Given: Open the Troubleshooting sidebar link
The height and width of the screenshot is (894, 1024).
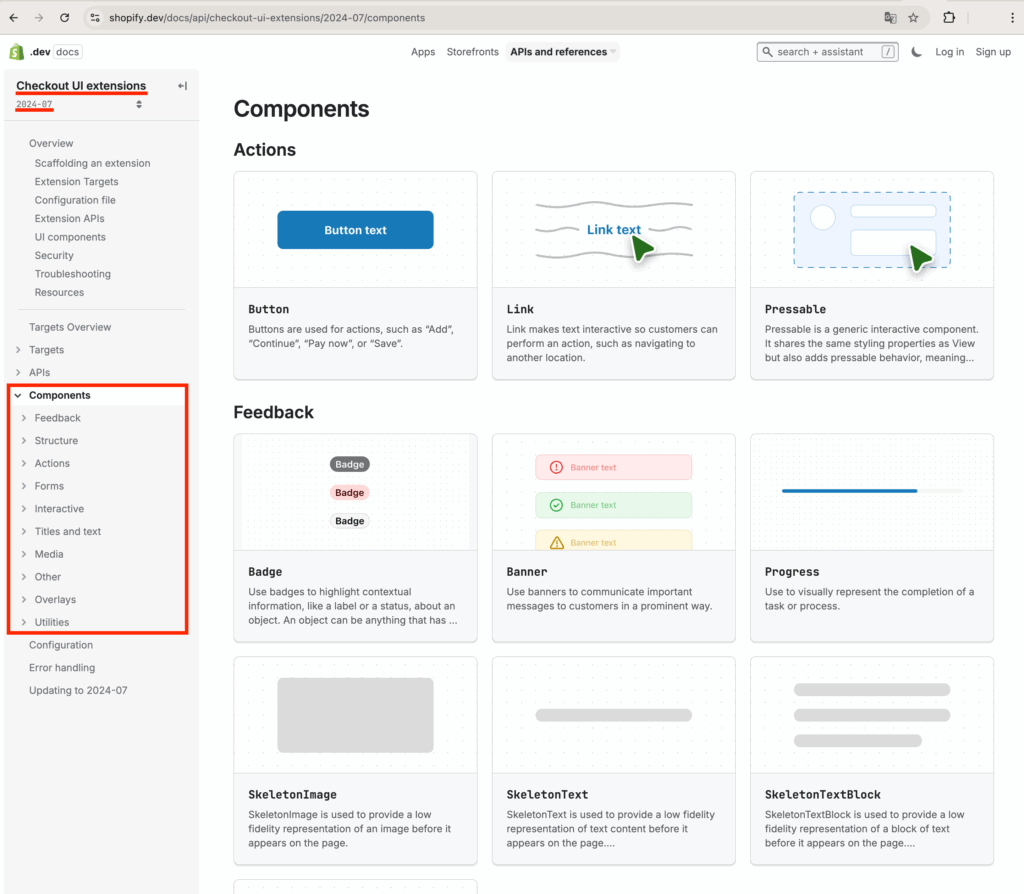Looking at the screenshot, I should [x=72, y=274].
